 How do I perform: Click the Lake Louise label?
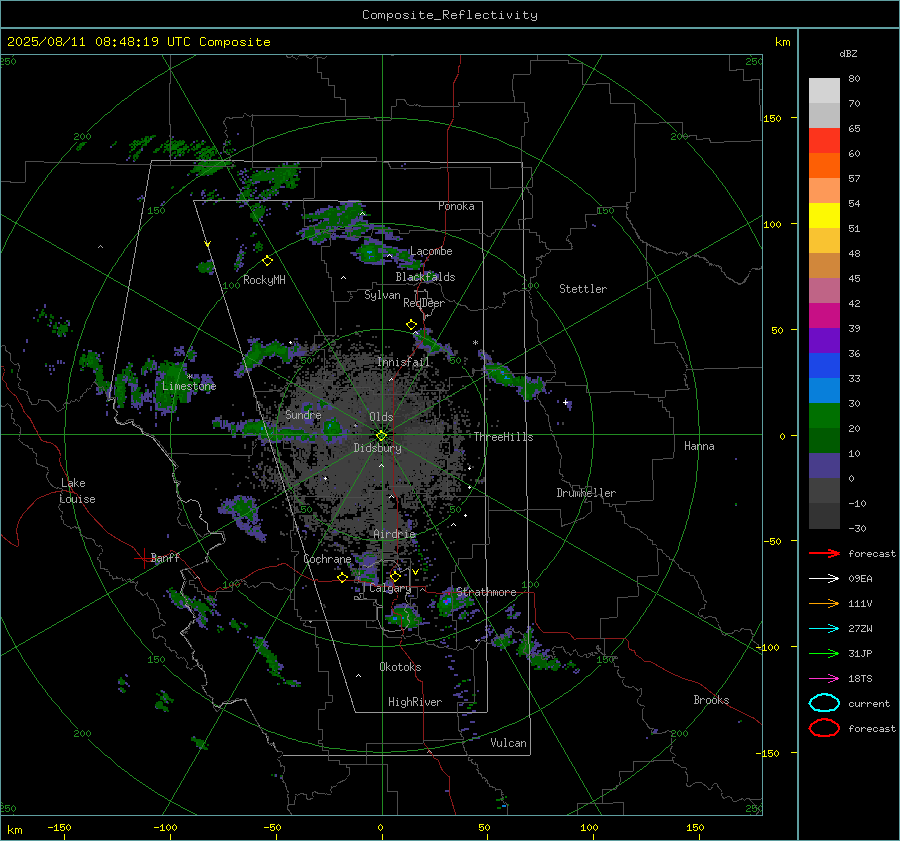77,491
